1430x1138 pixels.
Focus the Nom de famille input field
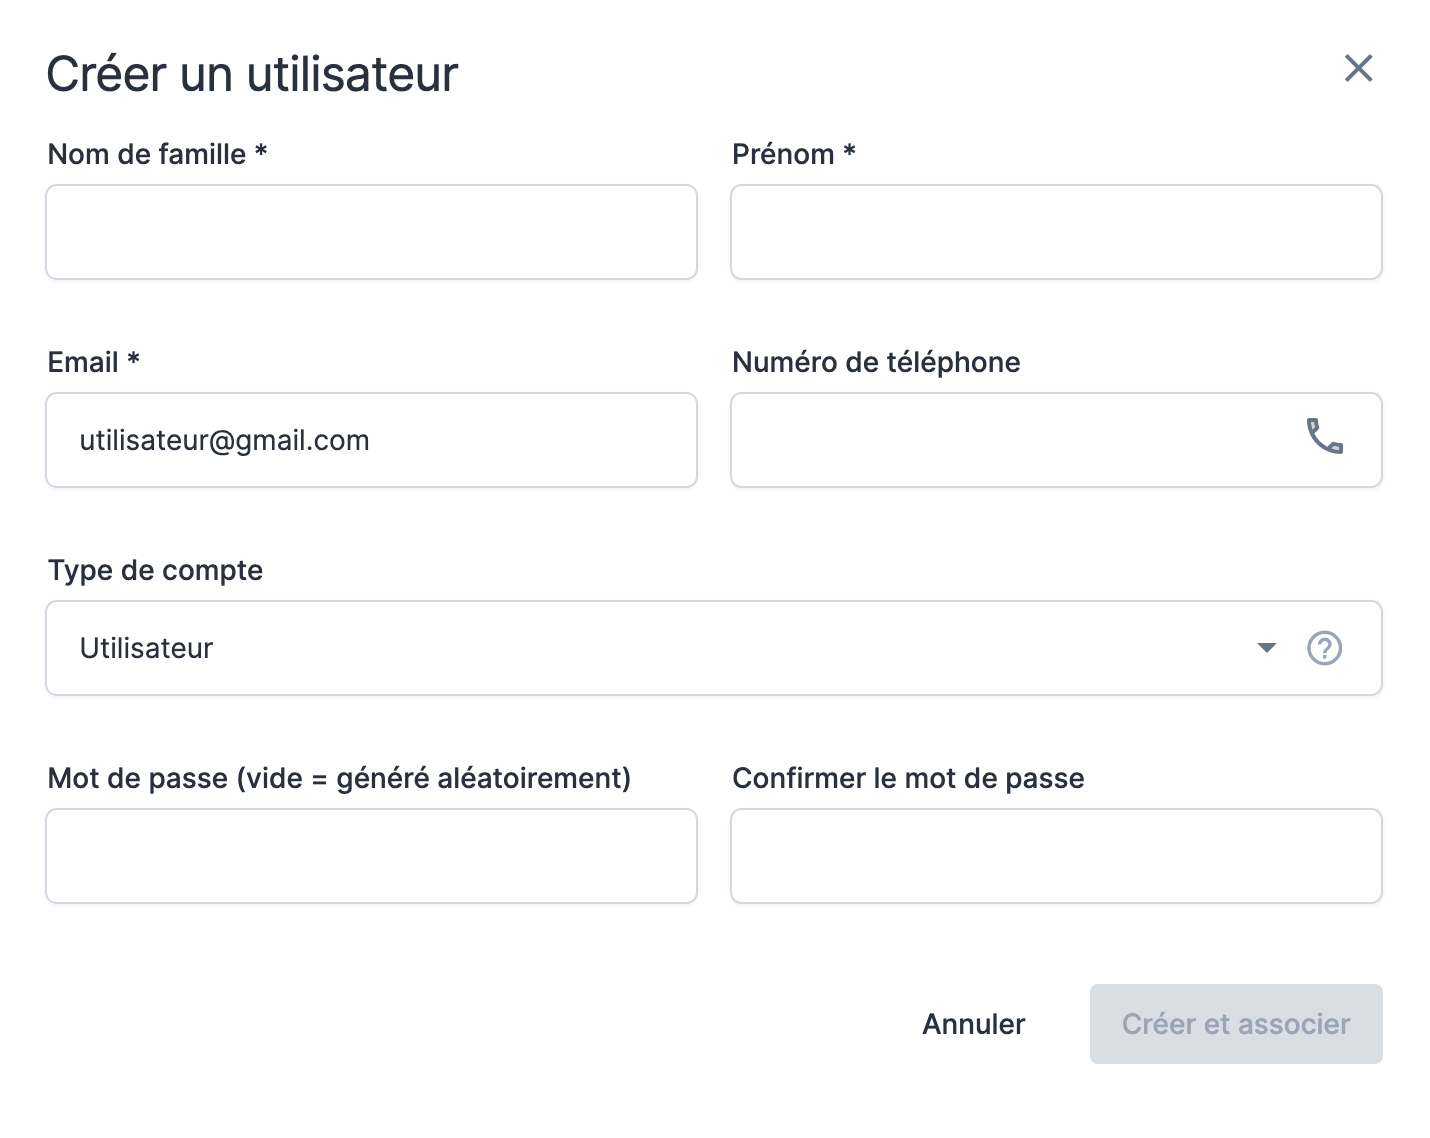pyautogui.click(x=371, y=232)
